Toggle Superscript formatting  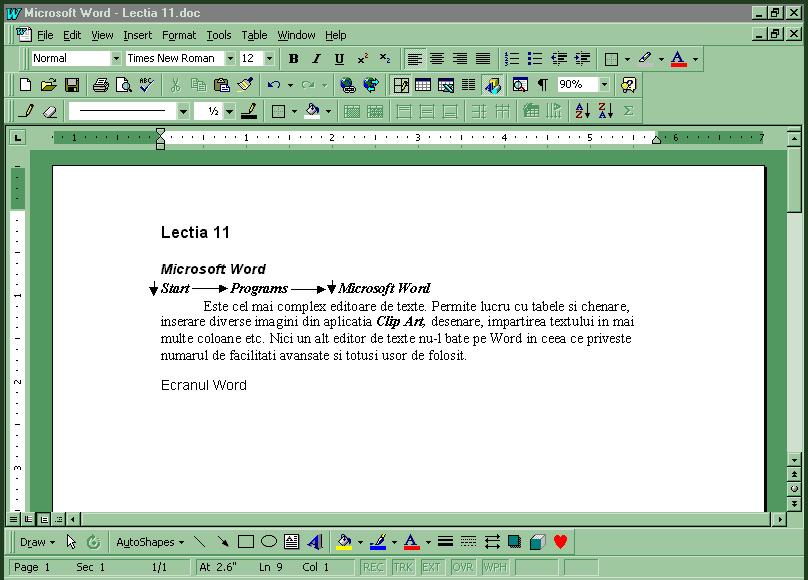pyautogui.click(x=362, y=59)
